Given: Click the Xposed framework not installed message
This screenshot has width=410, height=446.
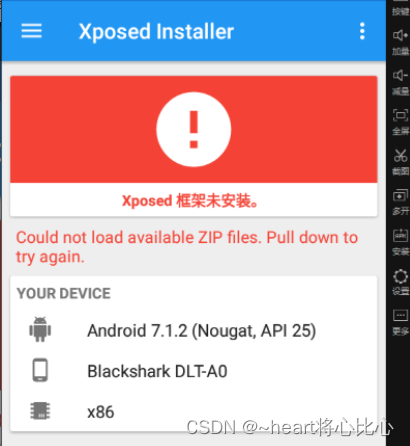Looking at the screenshot, I should 190,201.
